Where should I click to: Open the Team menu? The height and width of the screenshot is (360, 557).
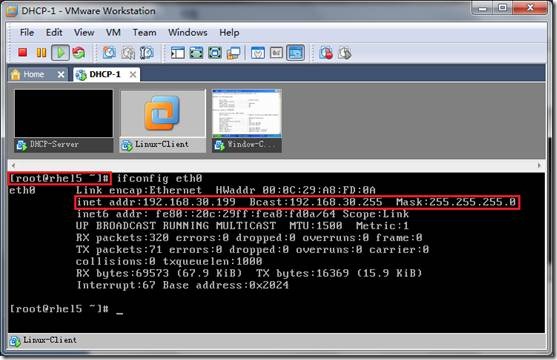point(144,32)
